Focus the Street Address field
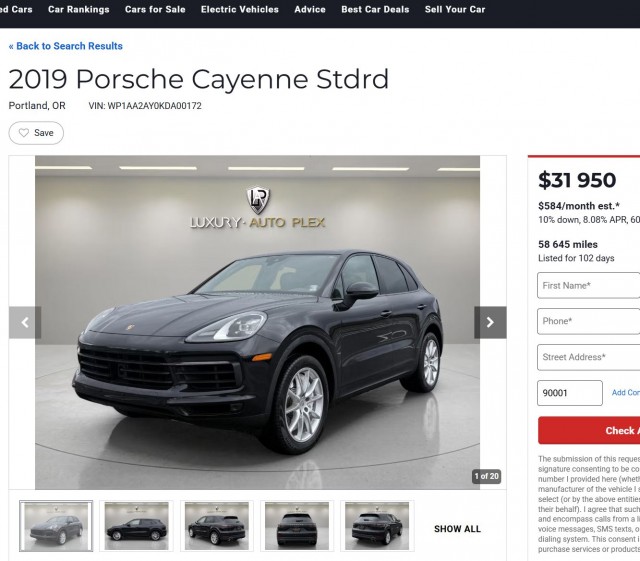640x561 pixels. [589, 357]
